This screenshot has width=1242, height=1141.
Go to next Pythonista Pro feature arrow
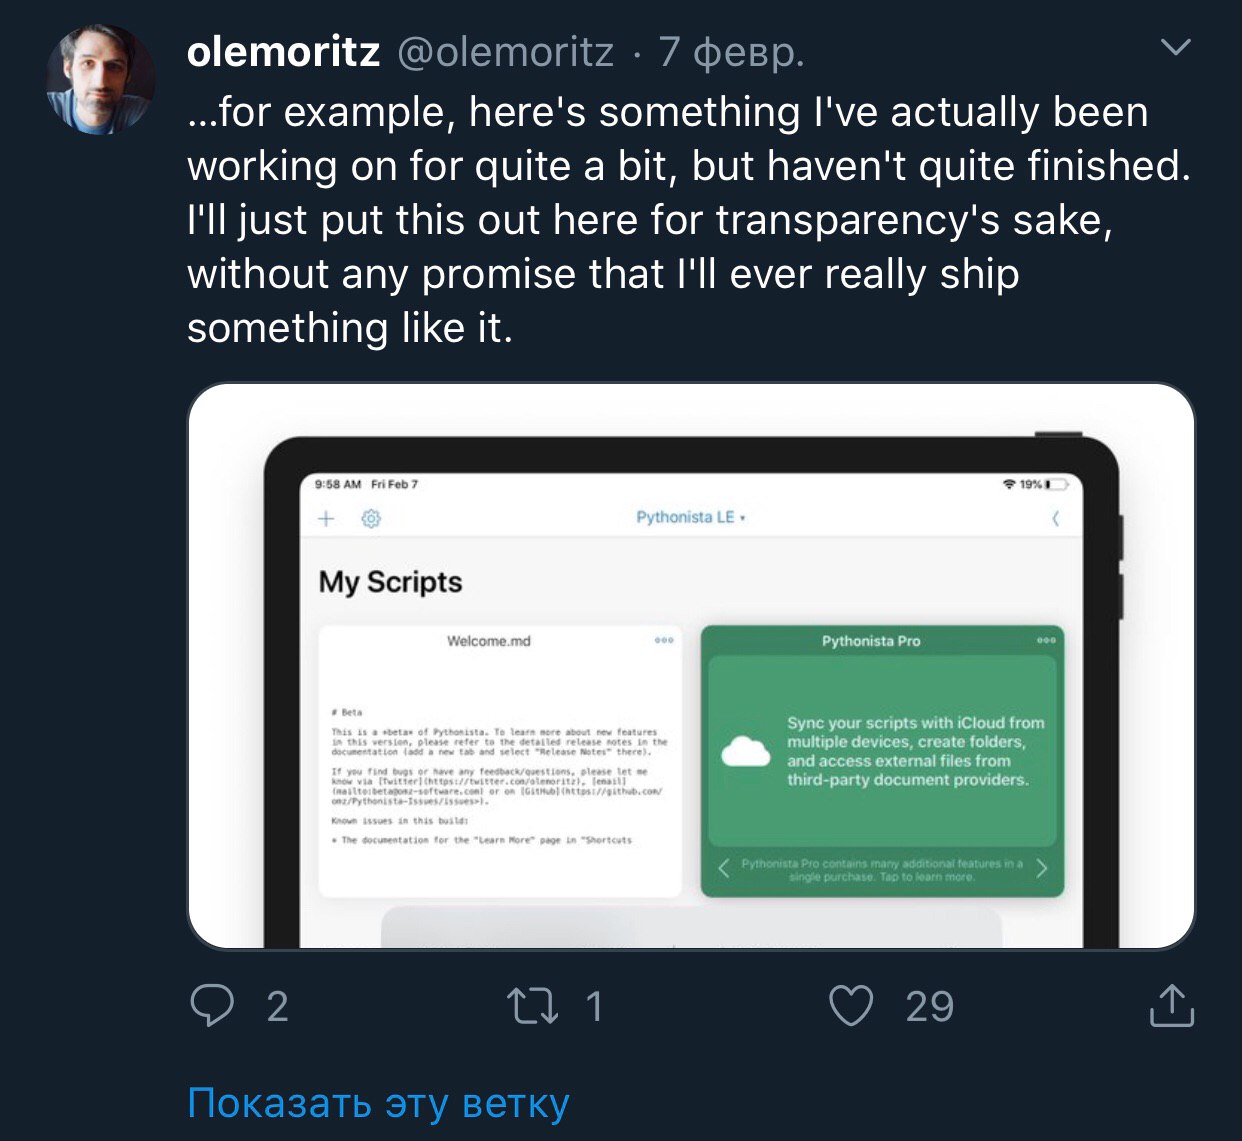[1042, 868]
